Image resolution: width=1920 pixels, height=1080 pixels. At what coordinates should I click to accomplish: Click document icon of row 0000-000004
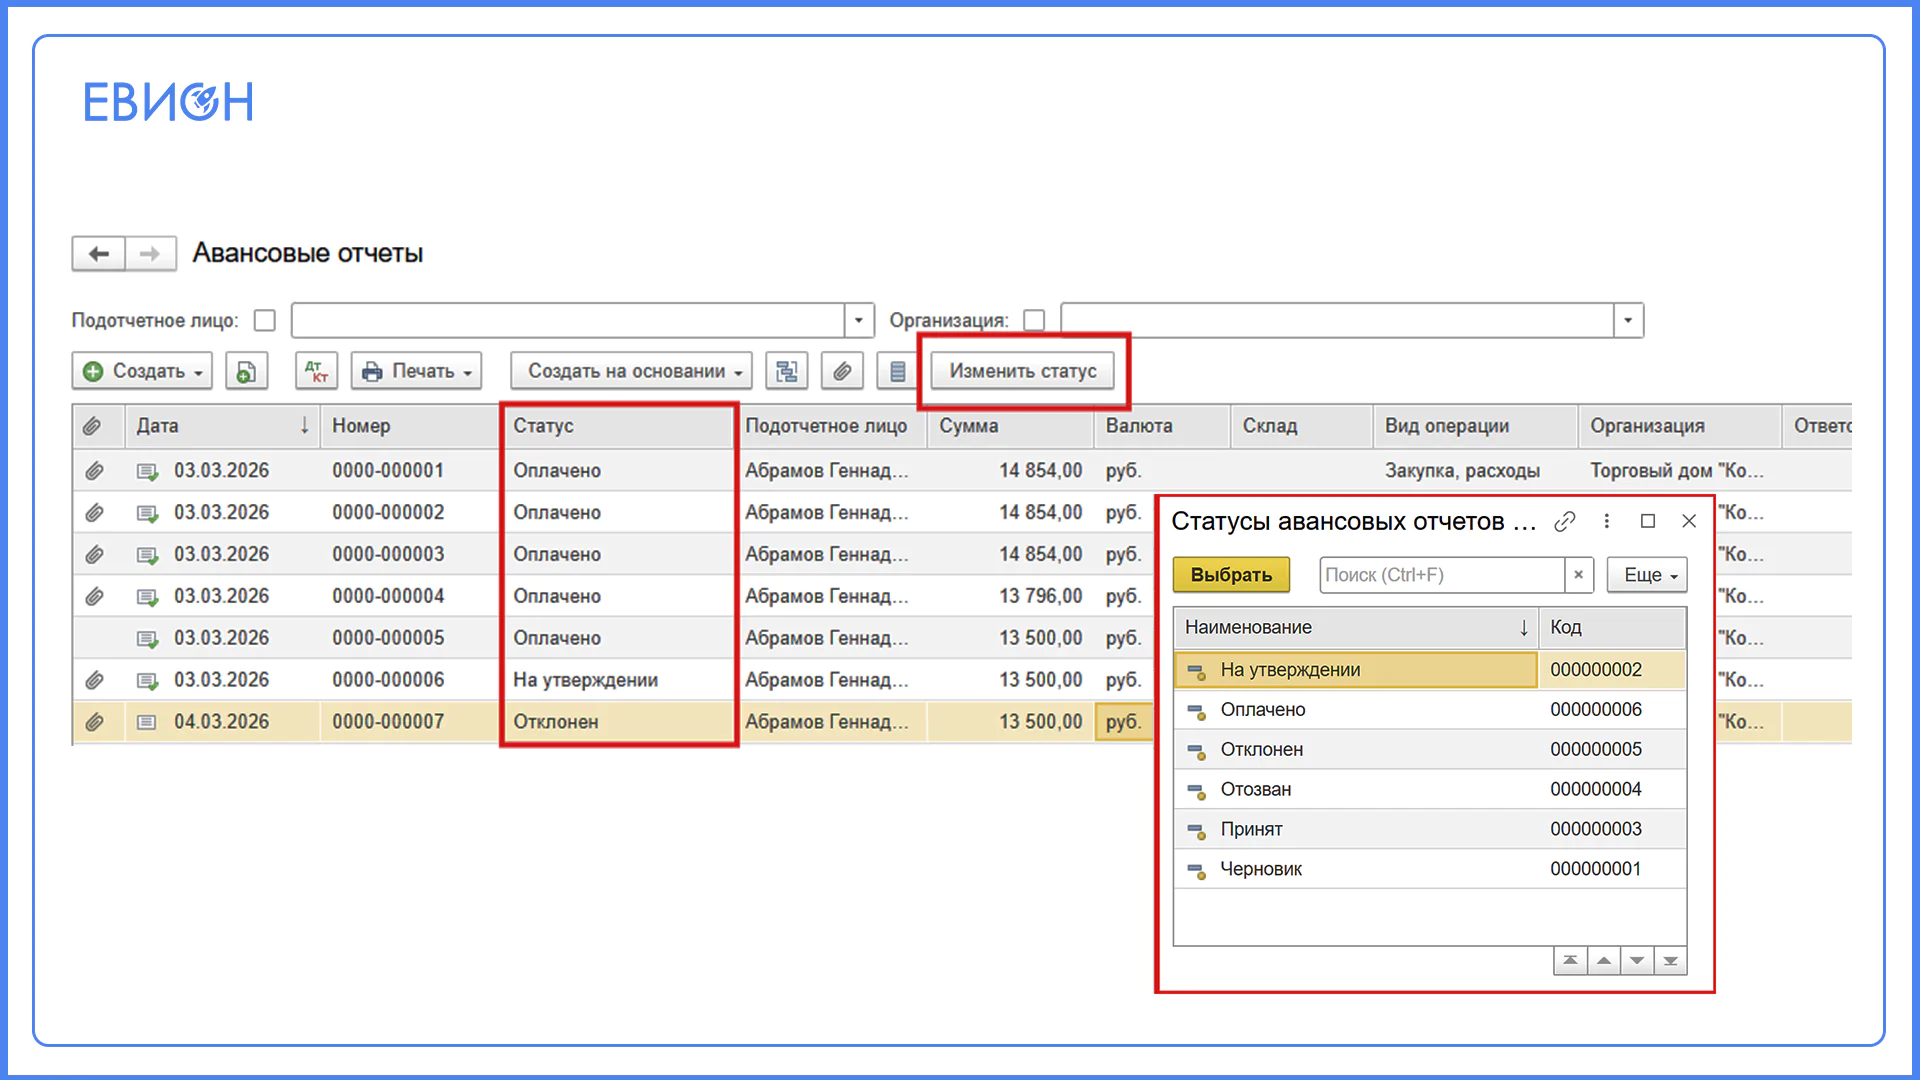point(147,596)
